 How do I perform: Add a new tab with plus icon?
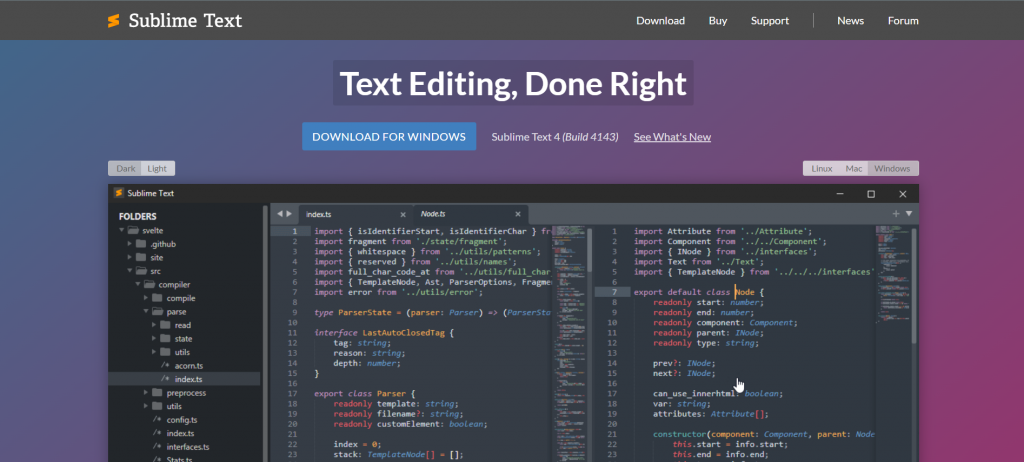click(x=896, y=214)
